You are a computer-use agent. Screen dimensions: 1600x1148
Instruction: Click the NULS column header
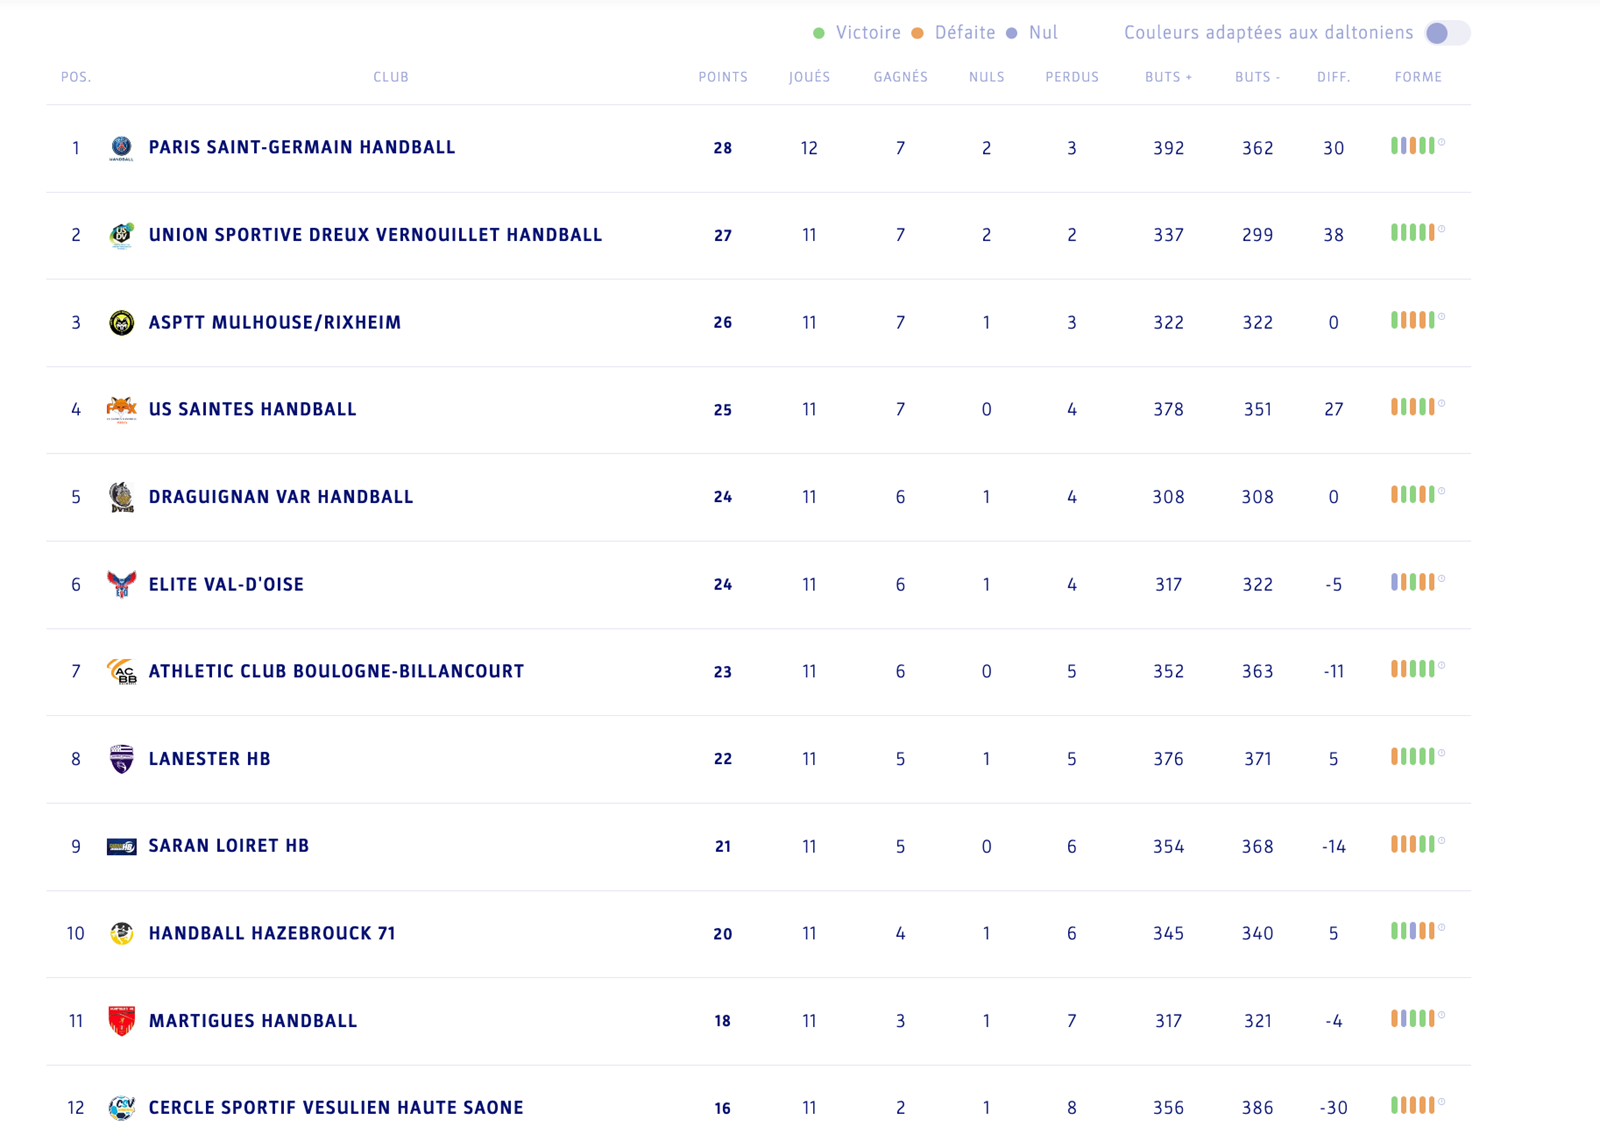(x=986, y=77)
